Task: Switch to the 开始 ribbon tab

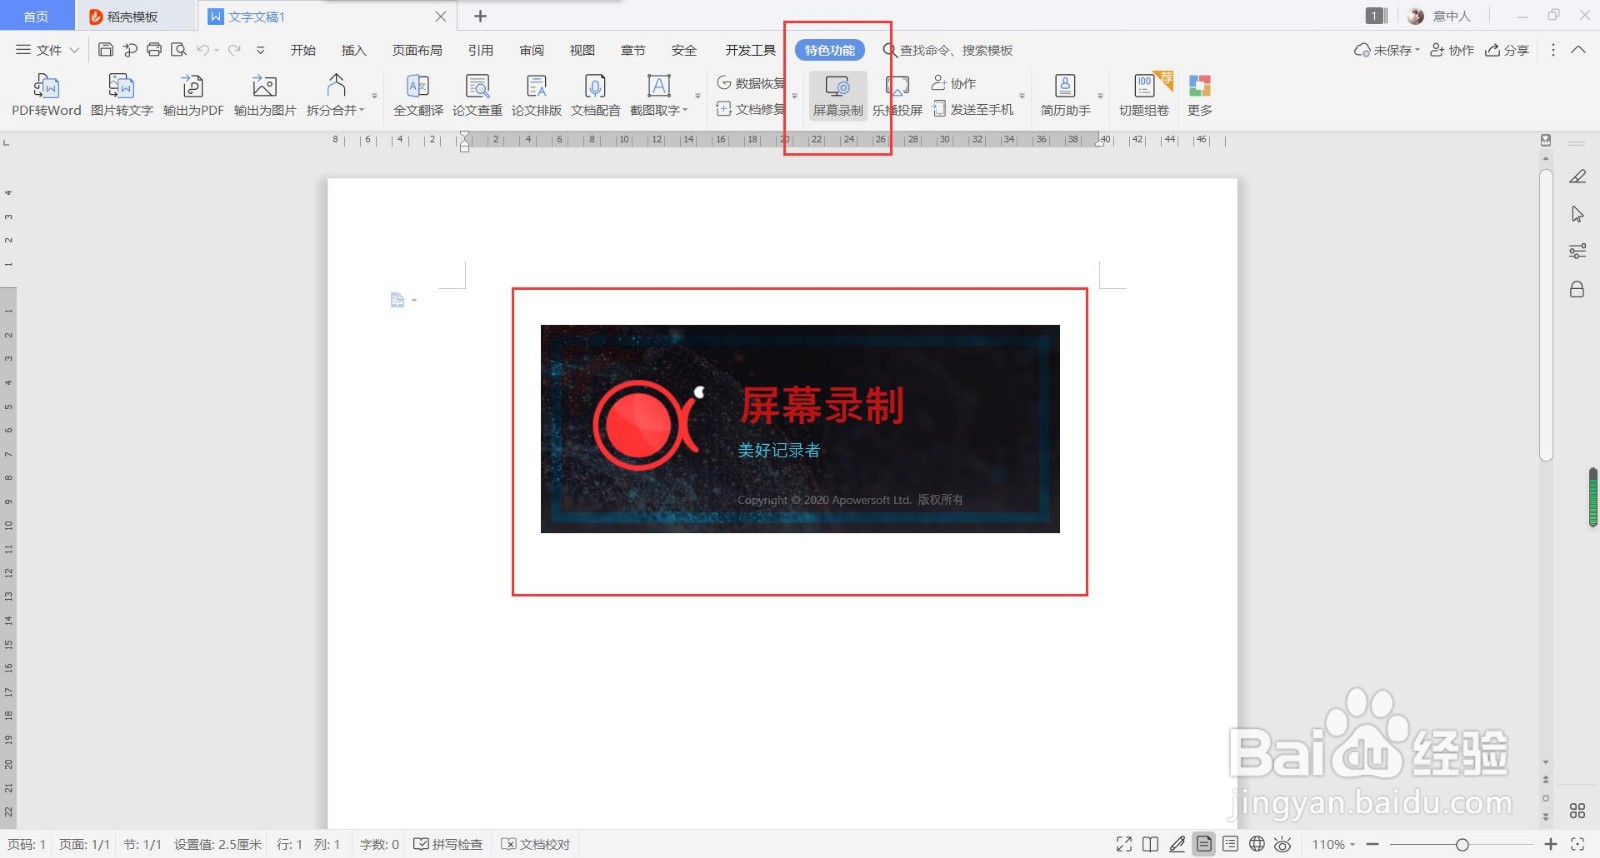Action: [303, 50]
